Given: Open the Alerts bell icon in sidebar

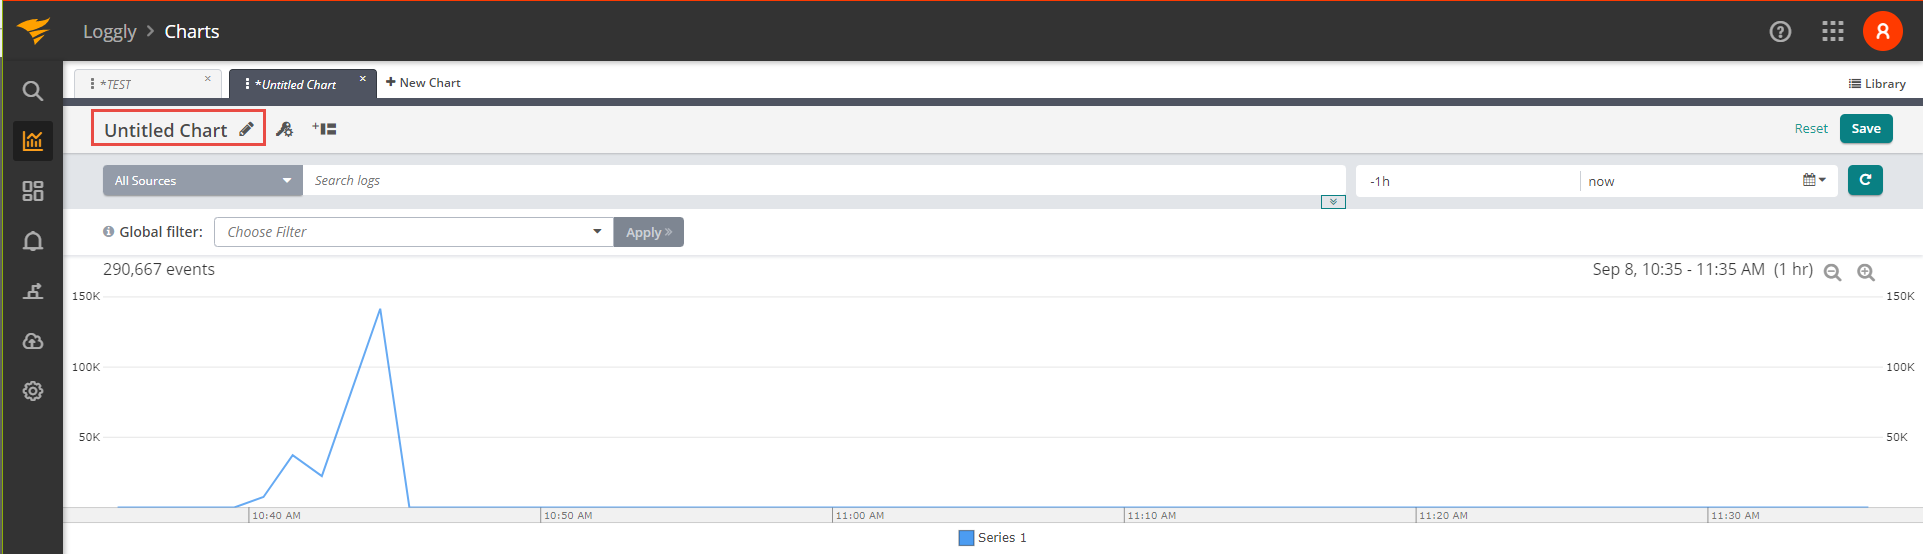Looking at the screenshot, I should pos(33,241).
